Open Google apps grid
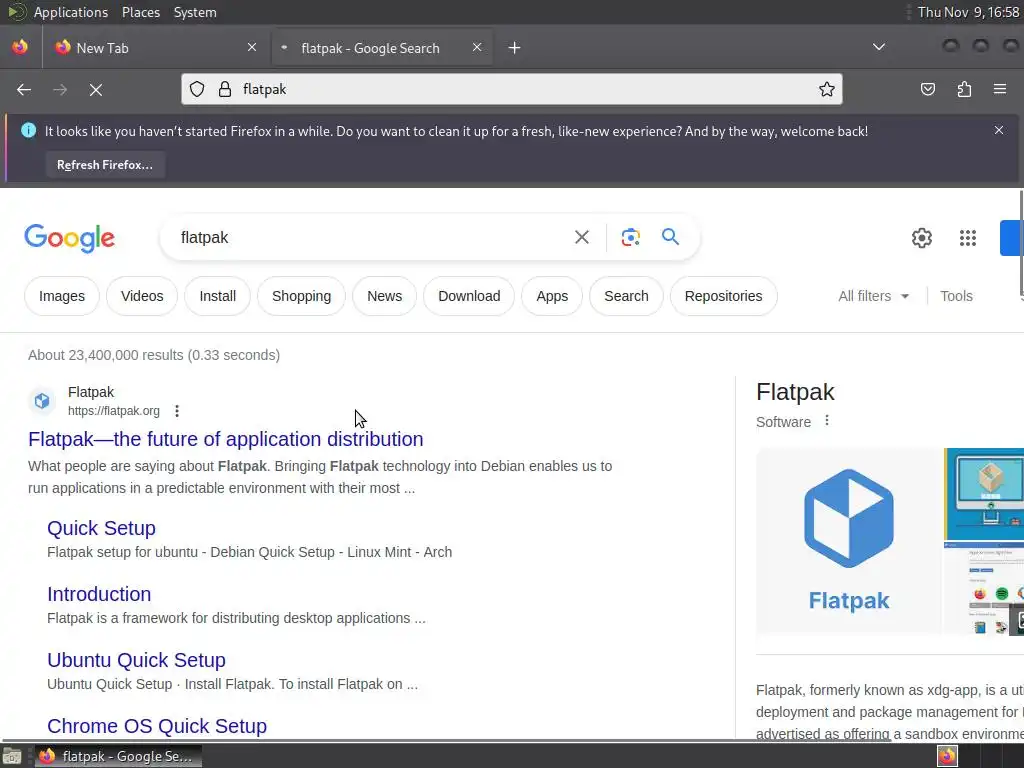The height and width of the screenshot is (768, 1024). click(968, 238)
